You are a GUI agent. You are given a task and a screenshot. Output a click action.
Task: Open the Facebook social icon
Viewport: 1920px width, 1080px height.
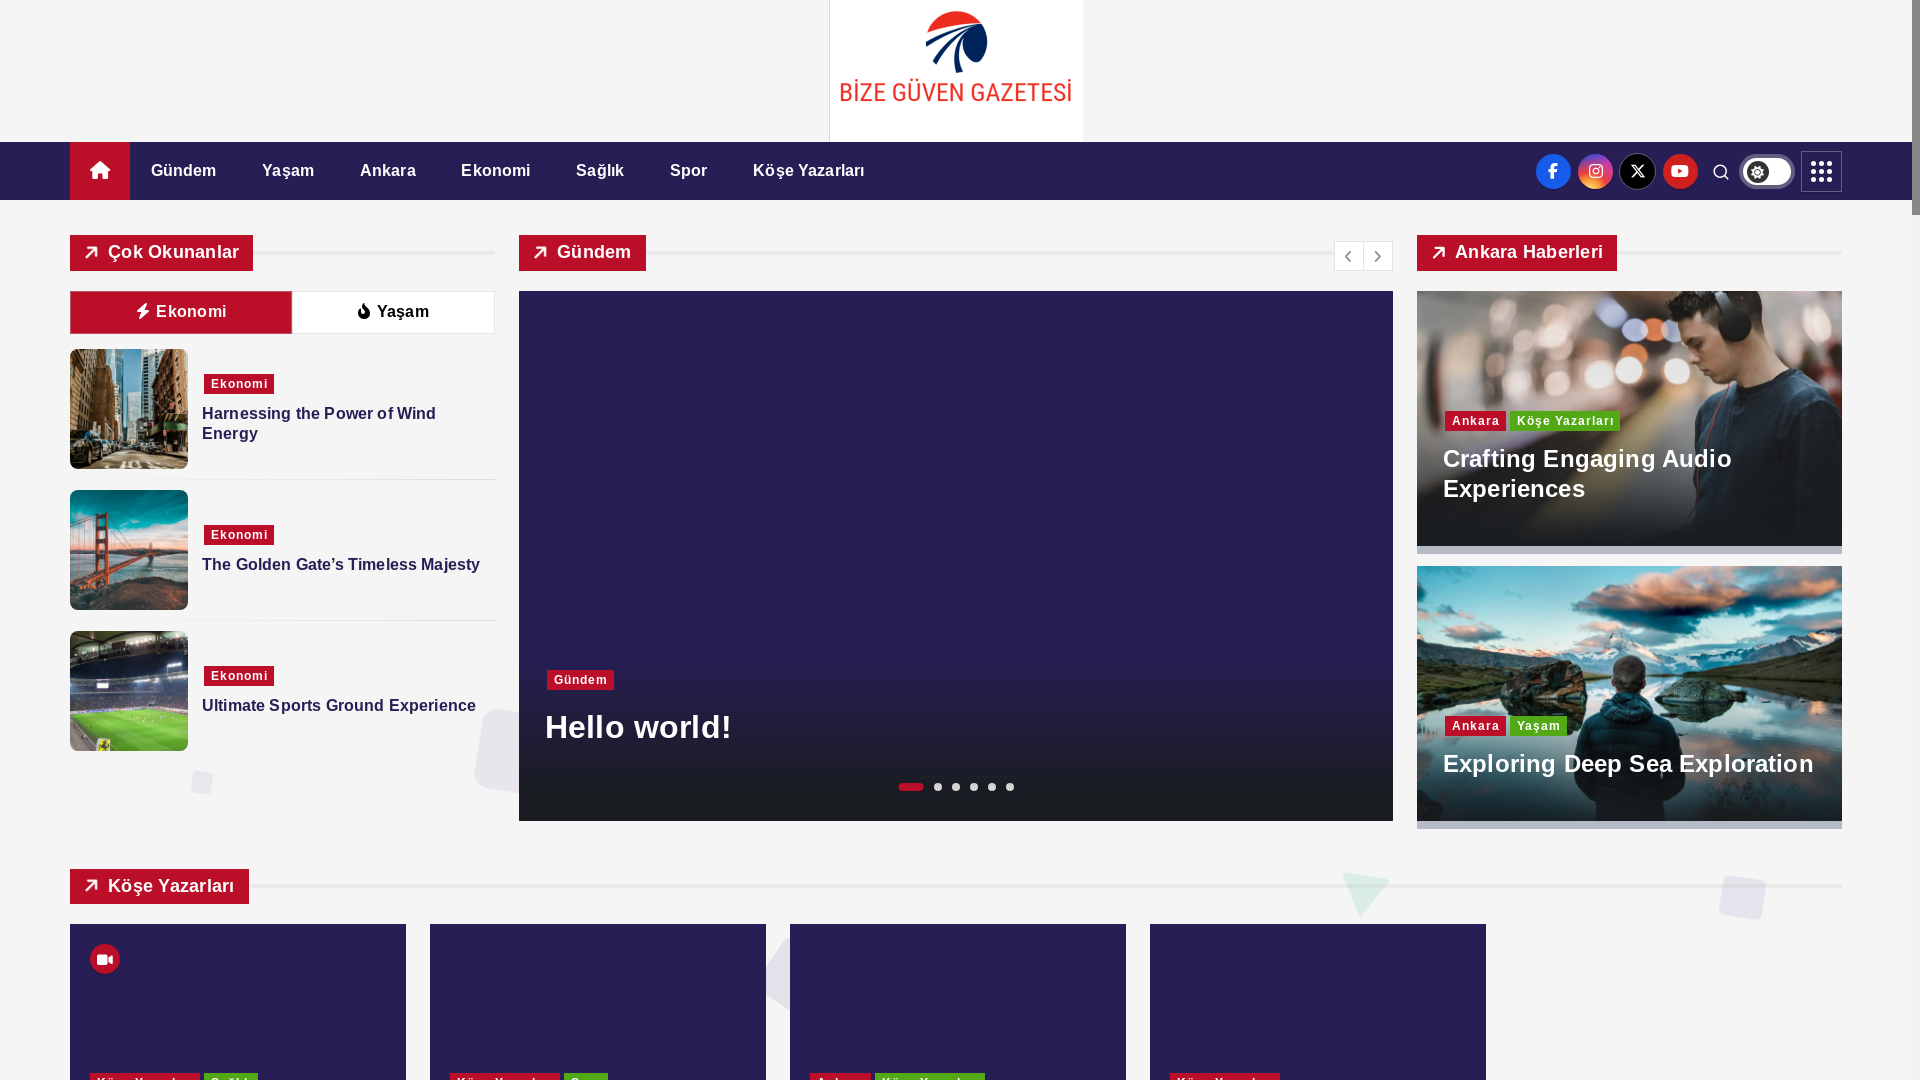click(1553, 172)
